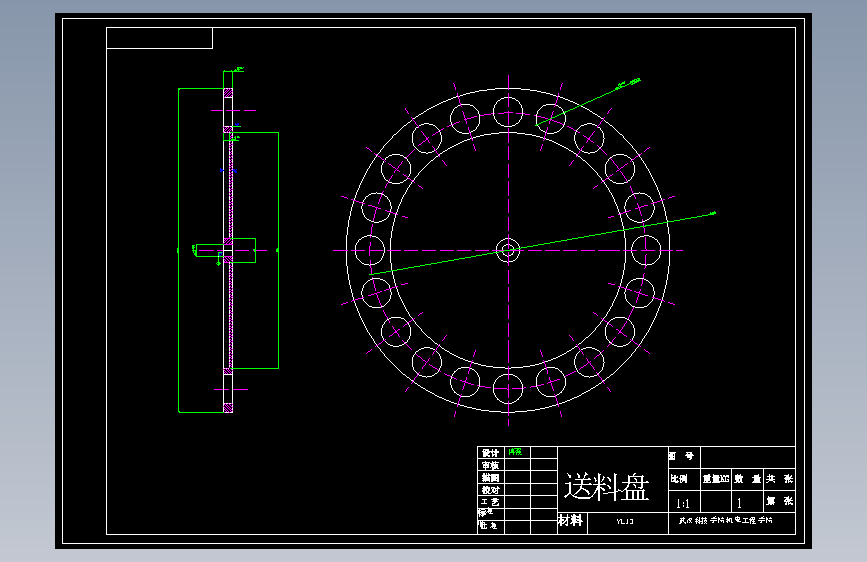Click the 重量KG header cell
This screenshot has height=562, width=867.
click(716, 479)
